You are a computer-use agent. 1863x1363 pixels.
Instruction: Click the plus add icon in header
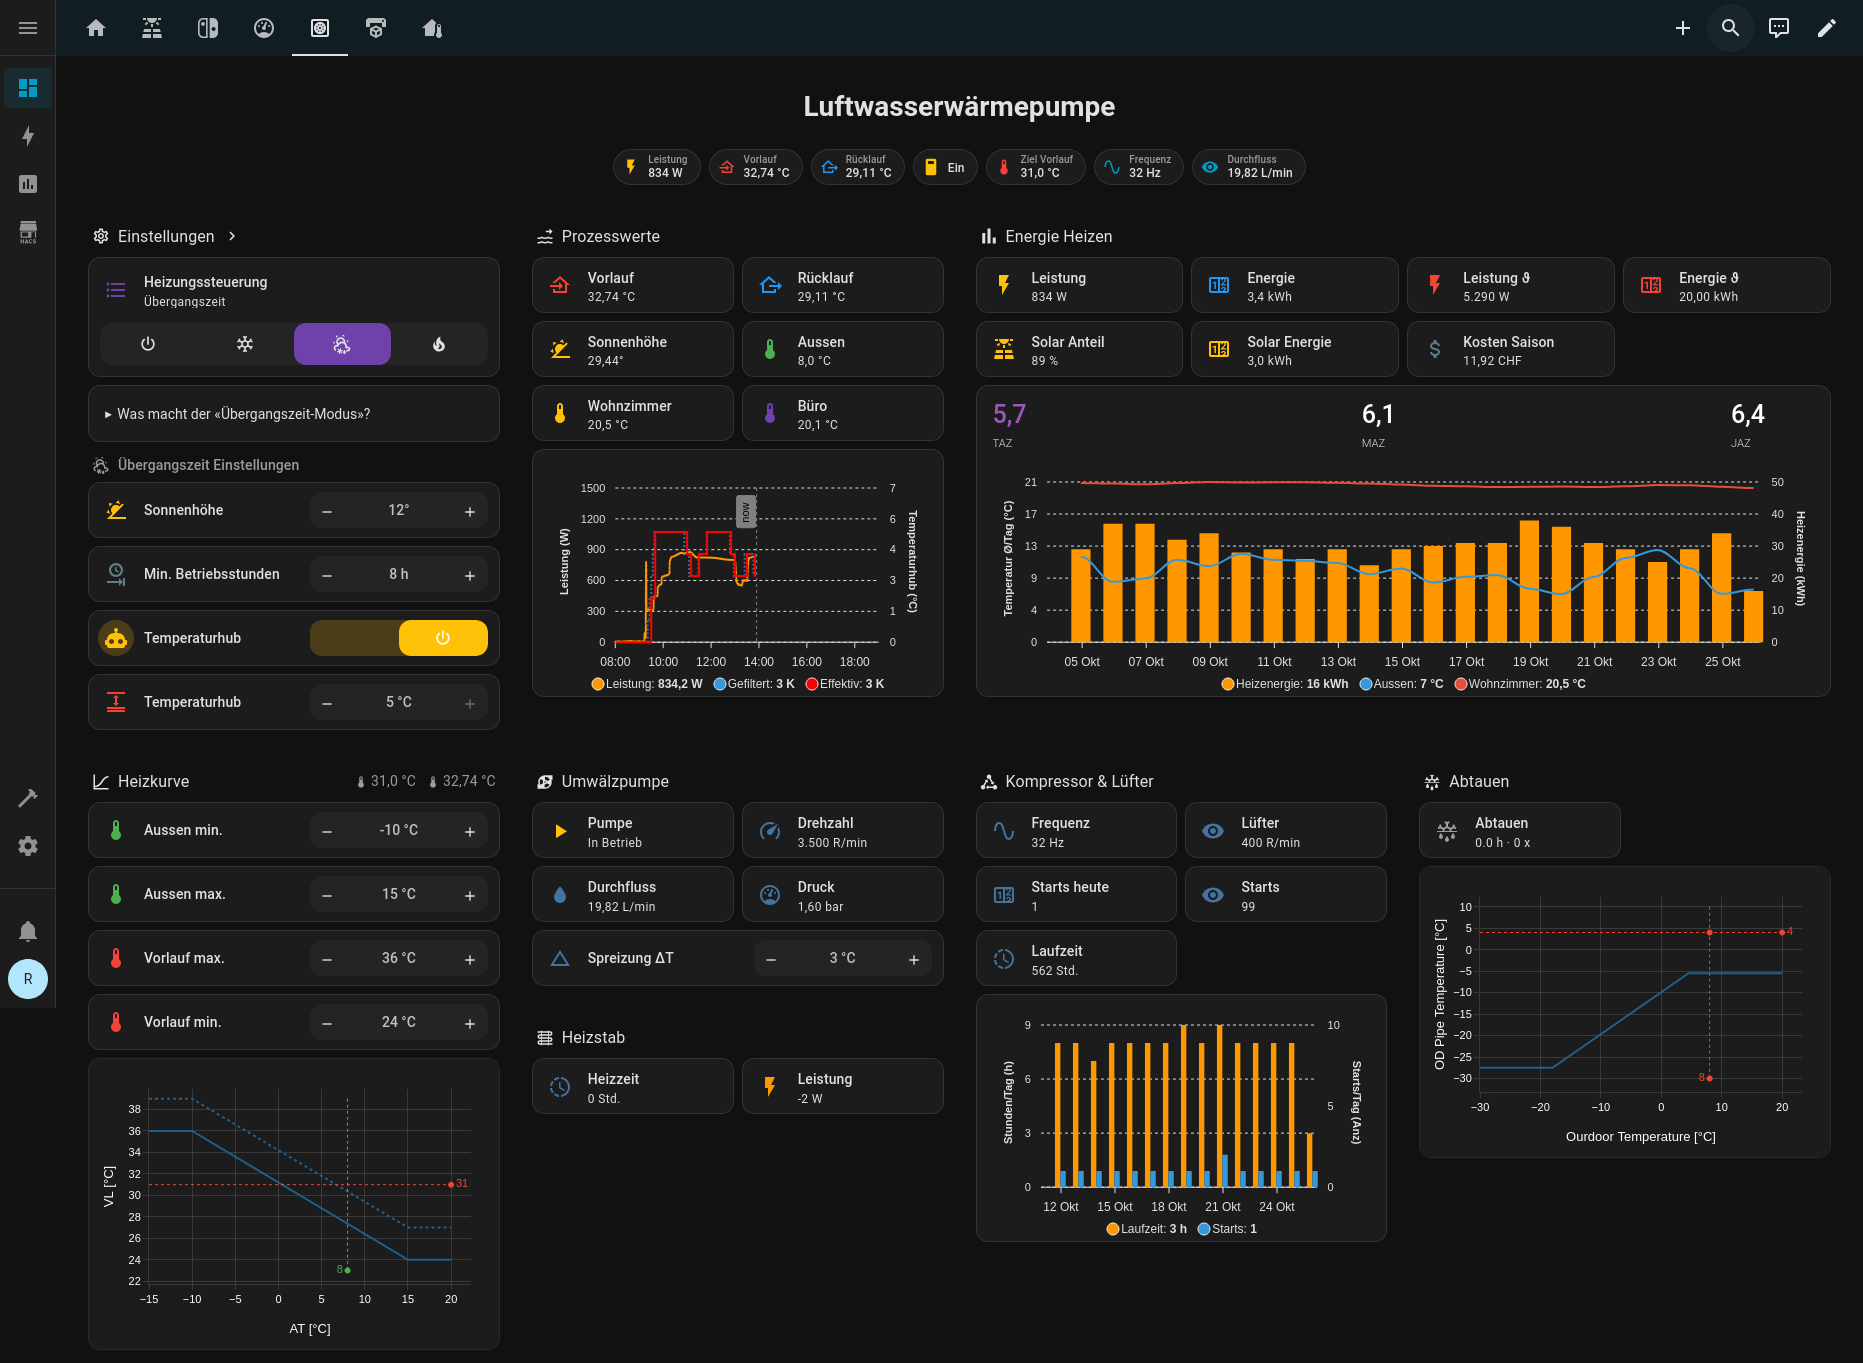tap(1682, 28)
